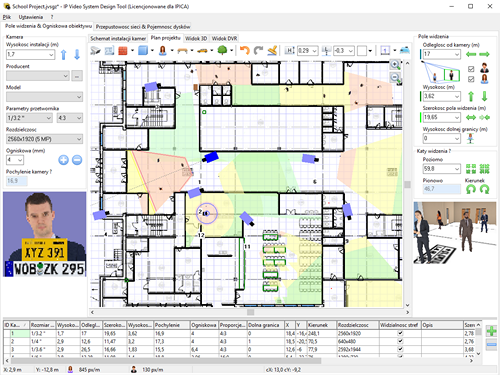Viewport: 500px width, 375px height.
Task: Open the color picker swatch dropdown in toolbar
Action: tap(370, 51)
